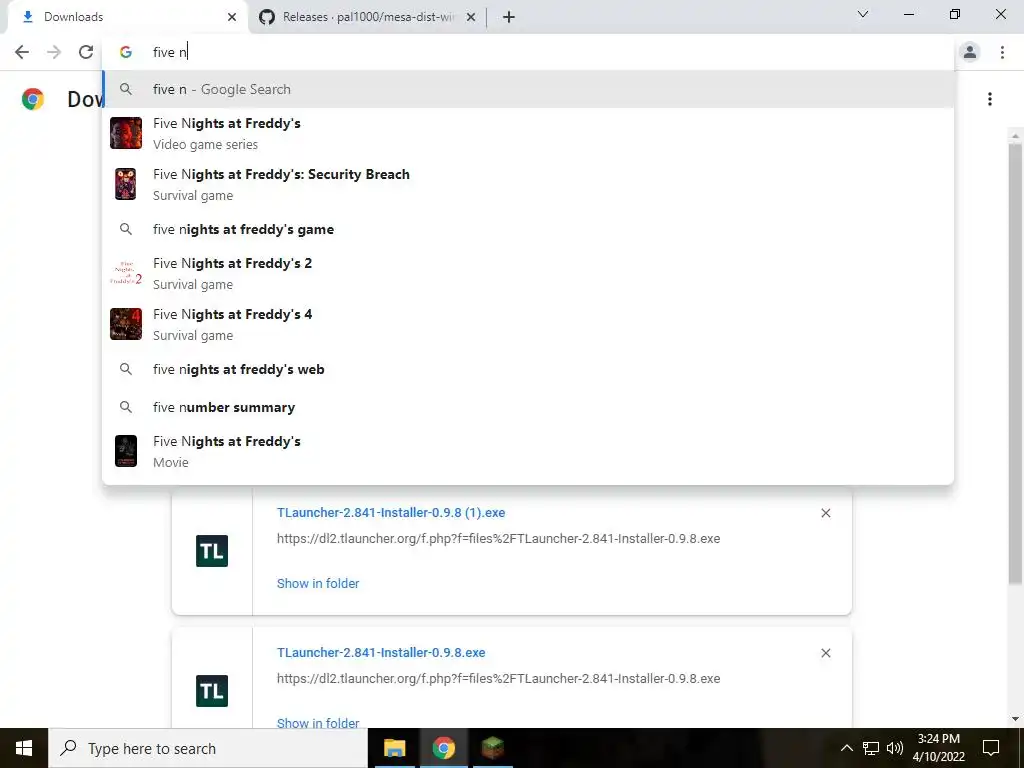Open the clock showing 3:24 PM
The height and width of the screenshot is (768, 1024).
[938, 748]
